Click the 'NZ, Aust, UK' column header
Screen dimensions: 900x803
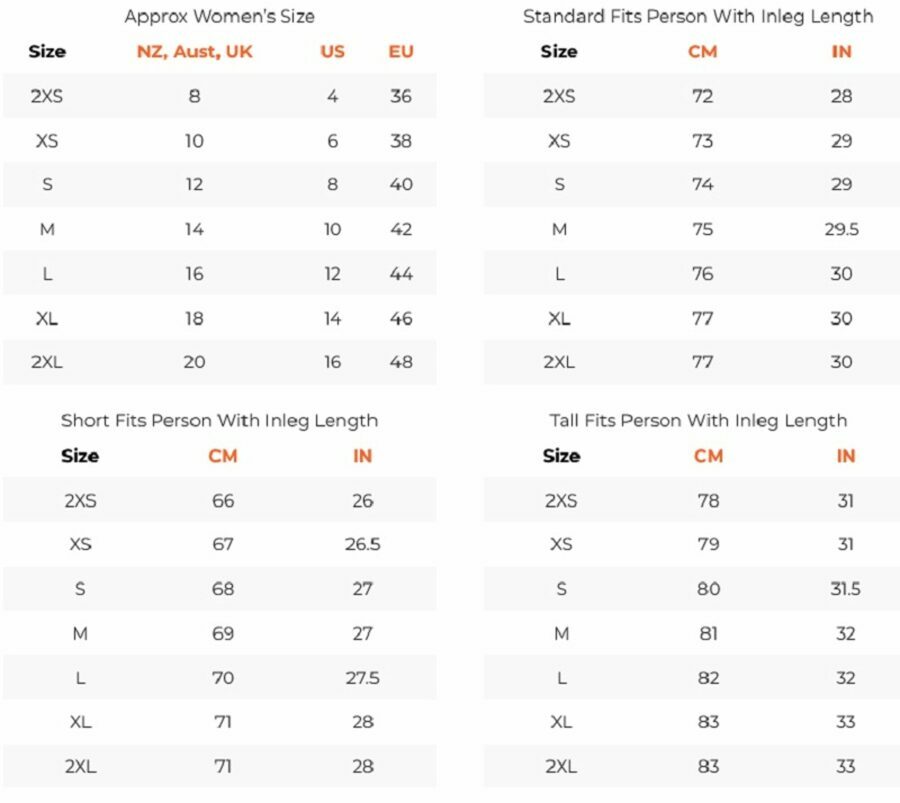tap(195, 52)
